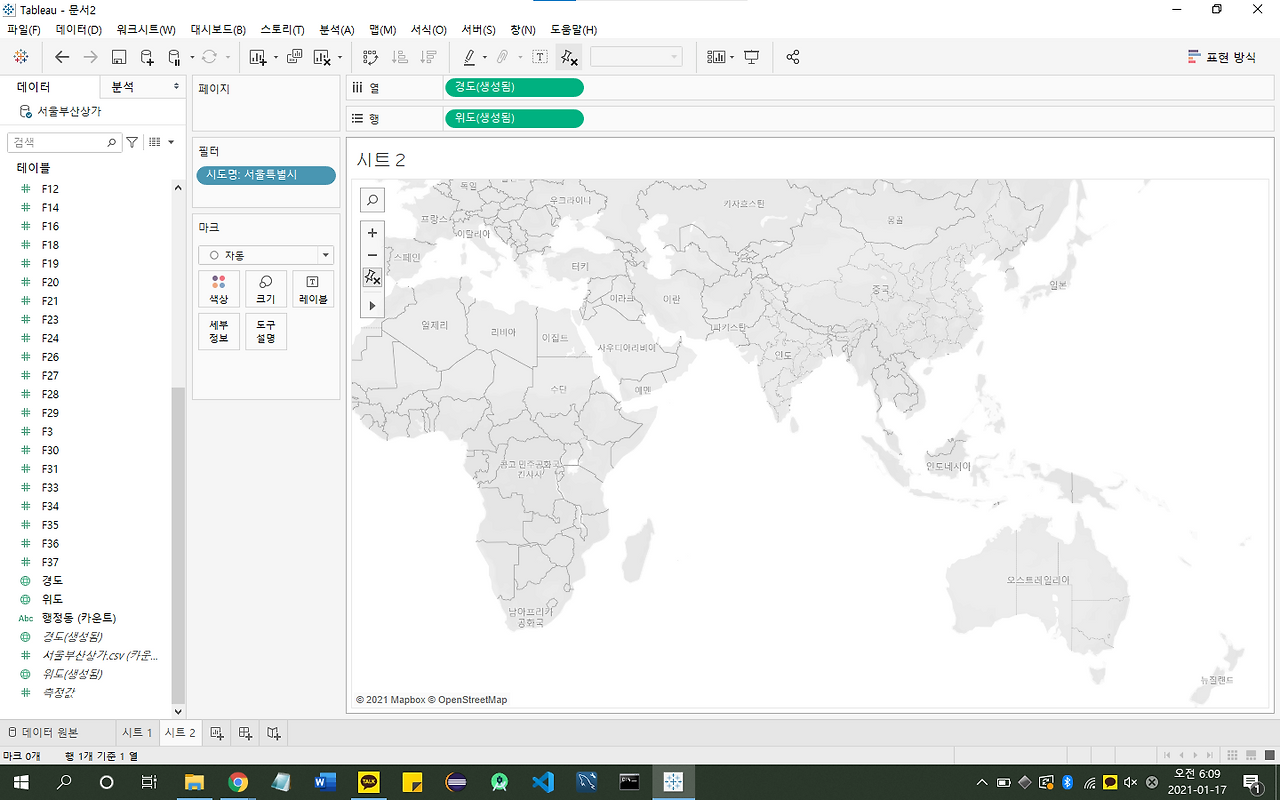Click the map reset pin button

[372, 278]
